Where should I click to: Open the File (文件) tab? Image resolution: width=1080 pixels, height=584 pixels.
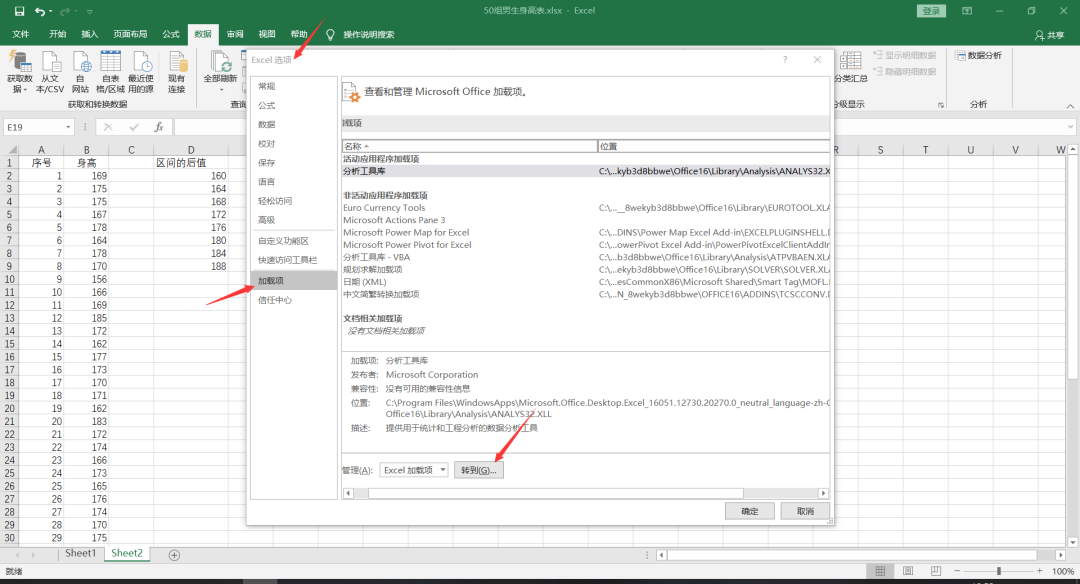pos(21,34)
